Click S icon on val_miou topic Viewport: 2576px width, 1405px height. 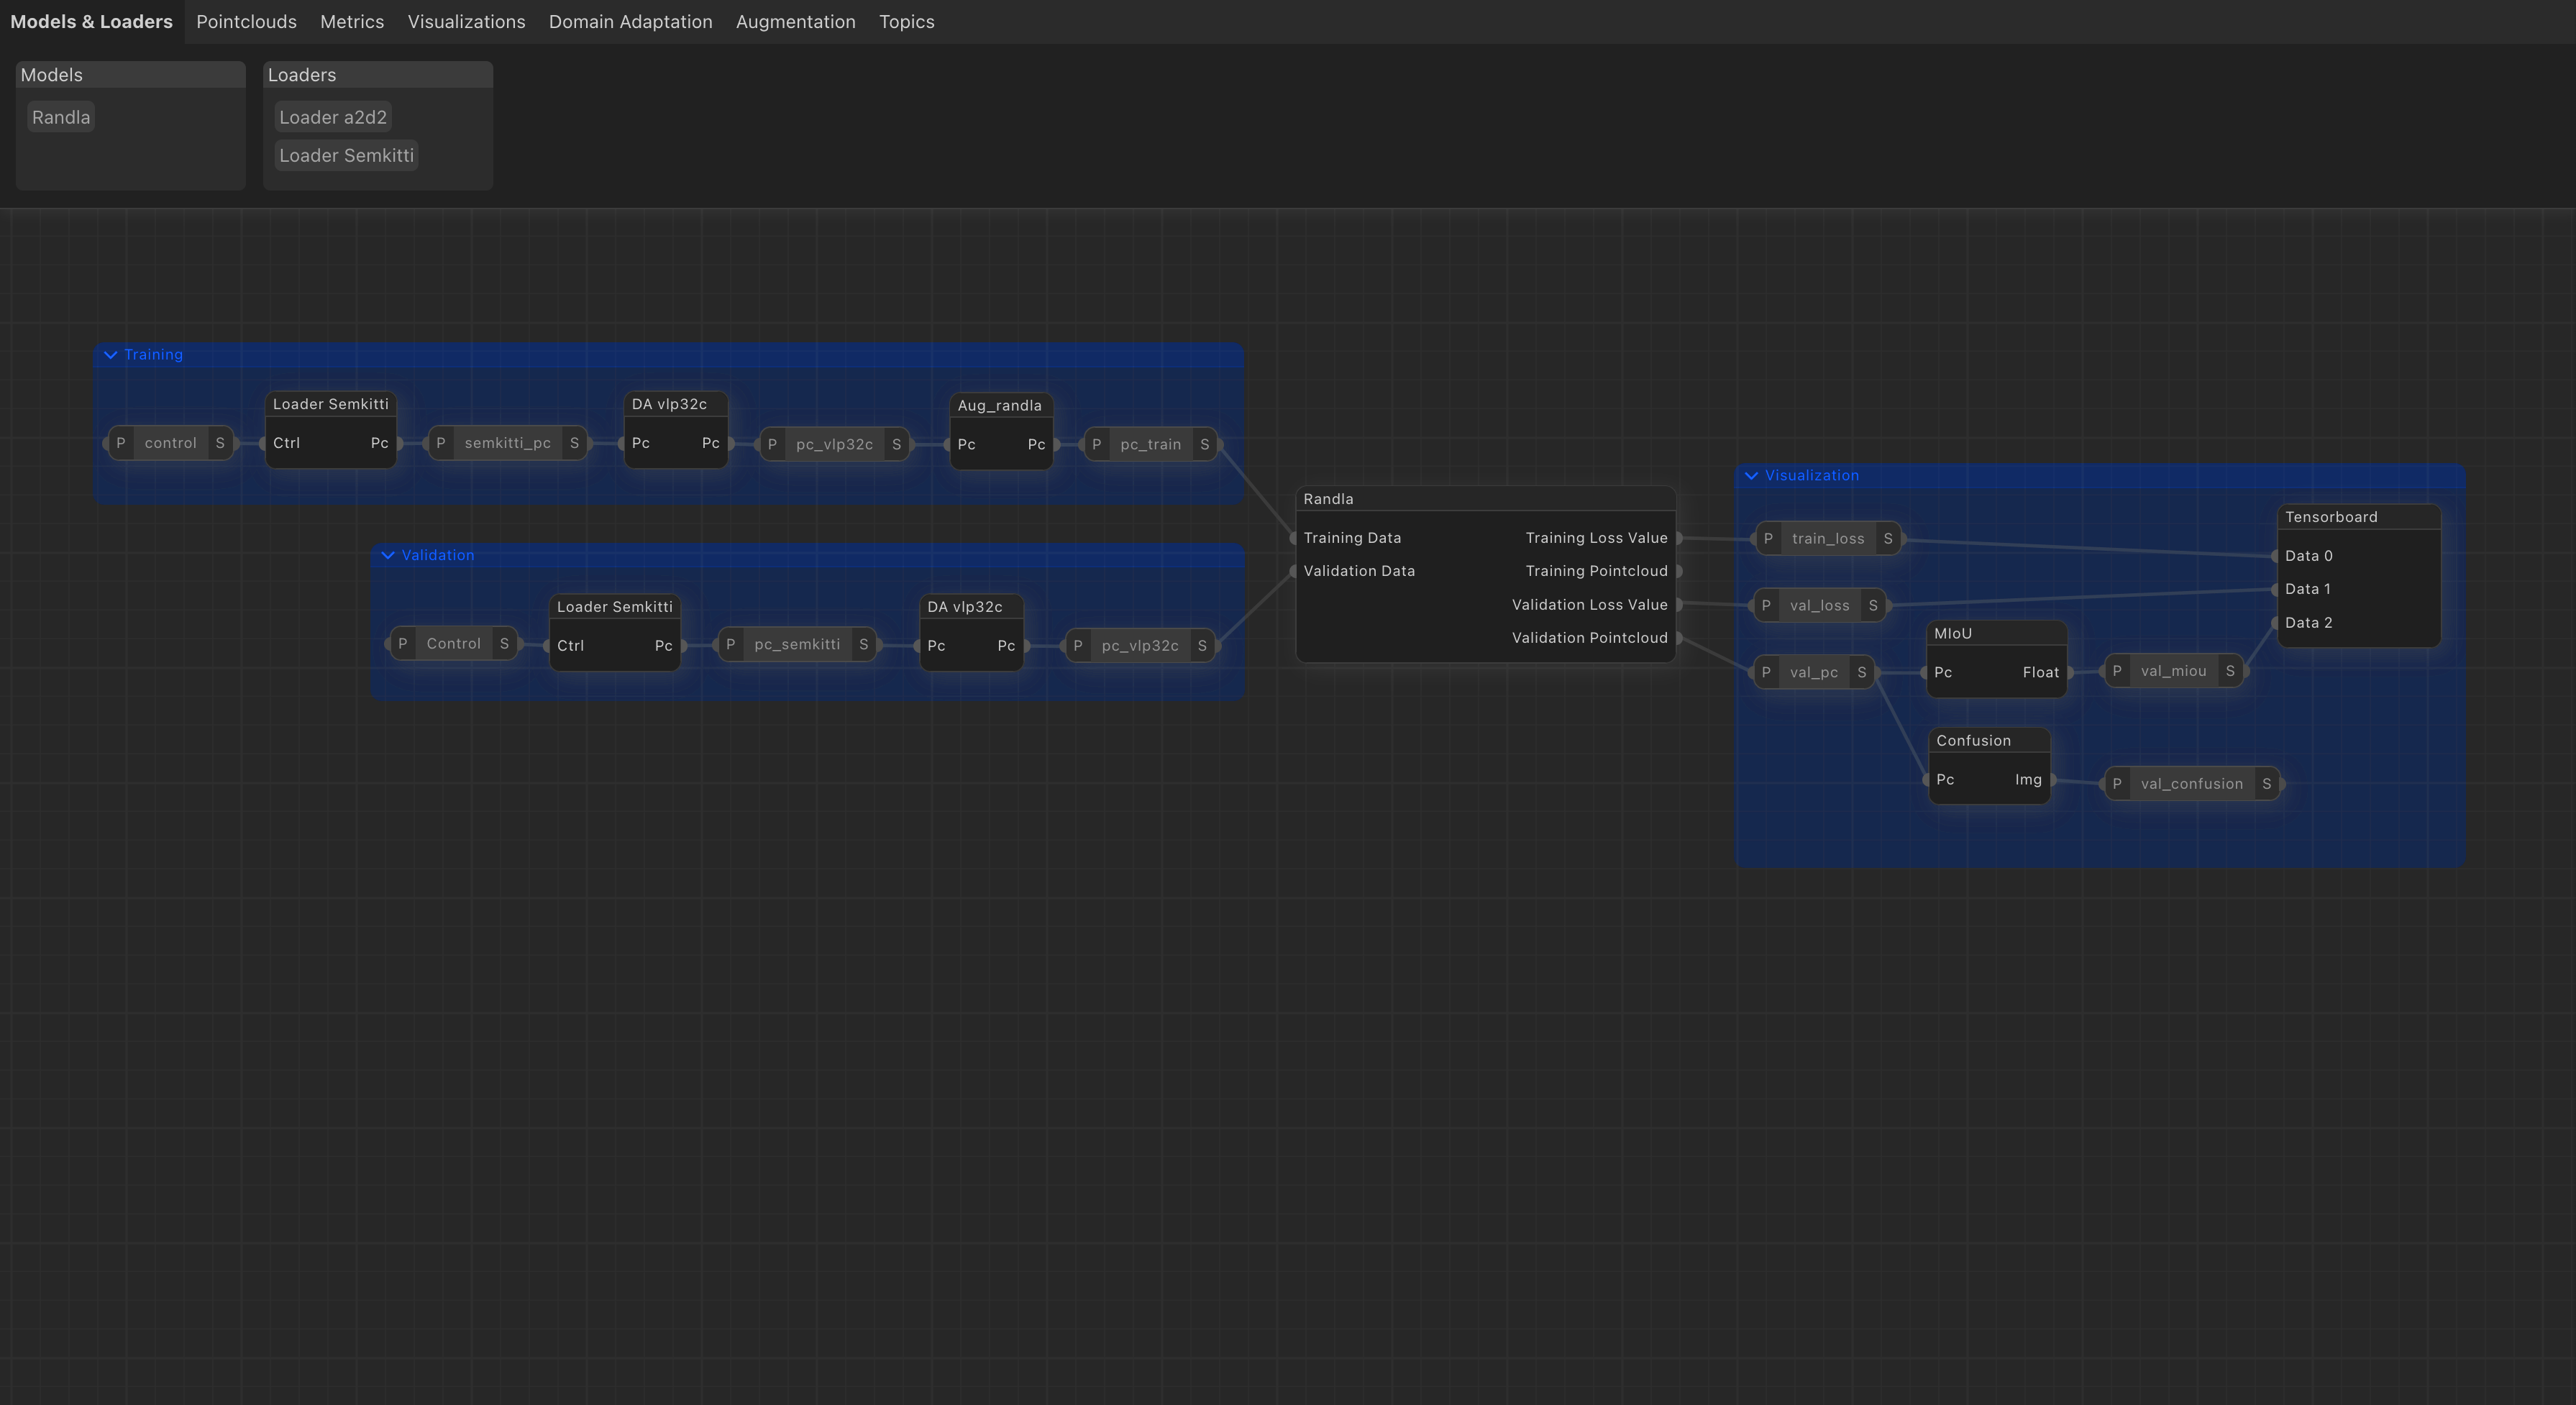point(2229,672)
